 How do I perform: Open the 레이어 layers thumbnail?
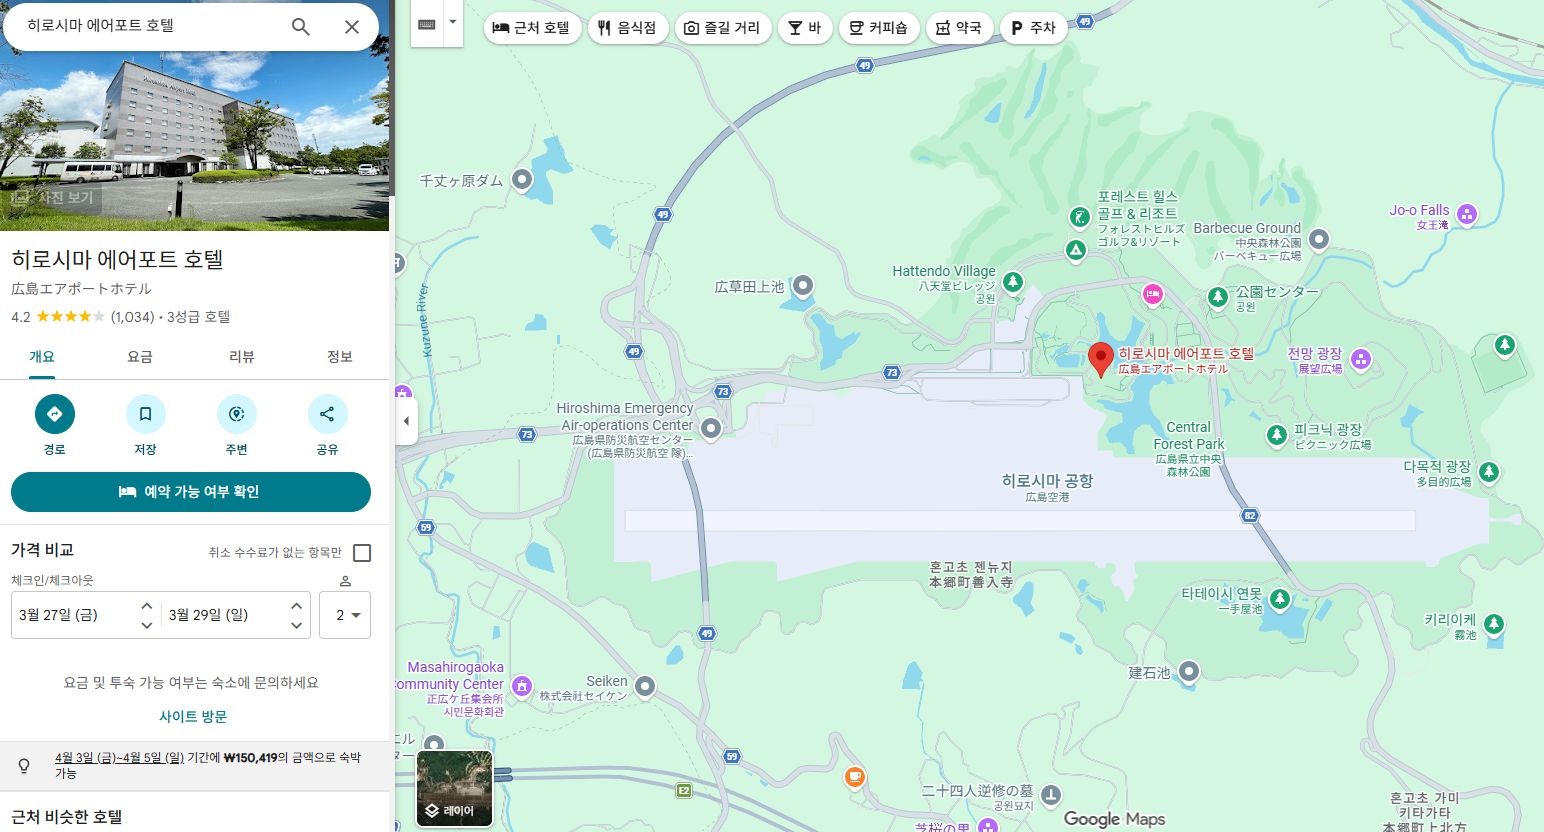(455, 789)
